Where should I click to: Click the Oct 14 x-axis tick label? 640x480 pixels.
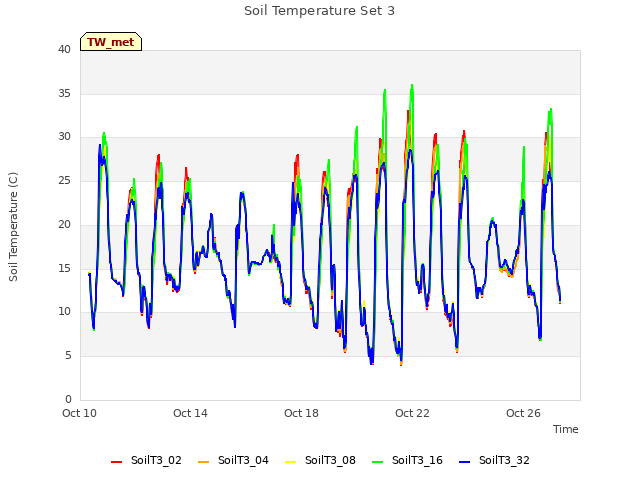tap(190, 413)
